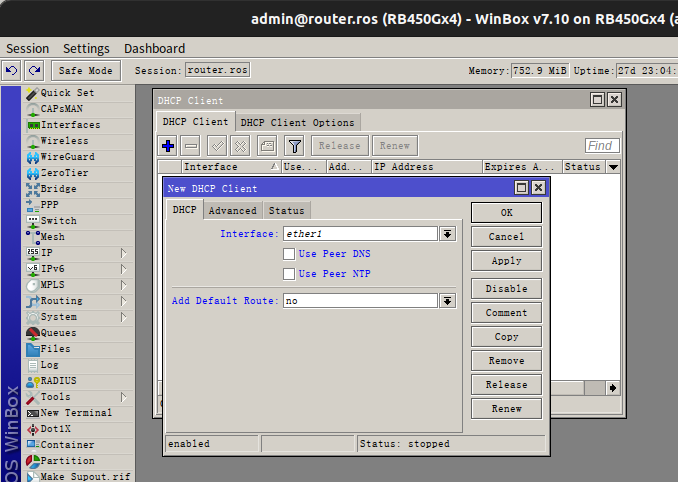Click the Add Default Route field

[360, 301]
